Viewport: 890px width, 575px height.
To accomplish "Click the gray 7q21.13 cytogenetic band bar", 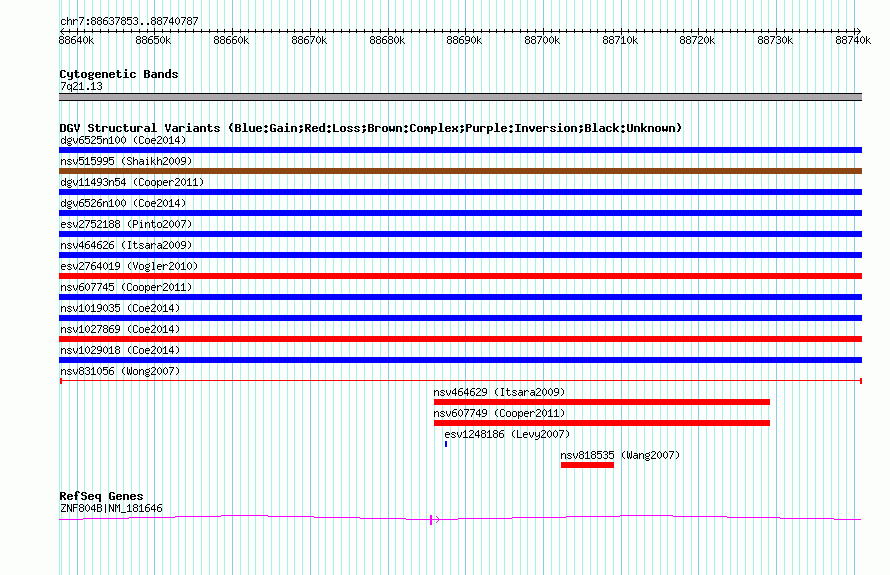I will (x=460, y=97).
